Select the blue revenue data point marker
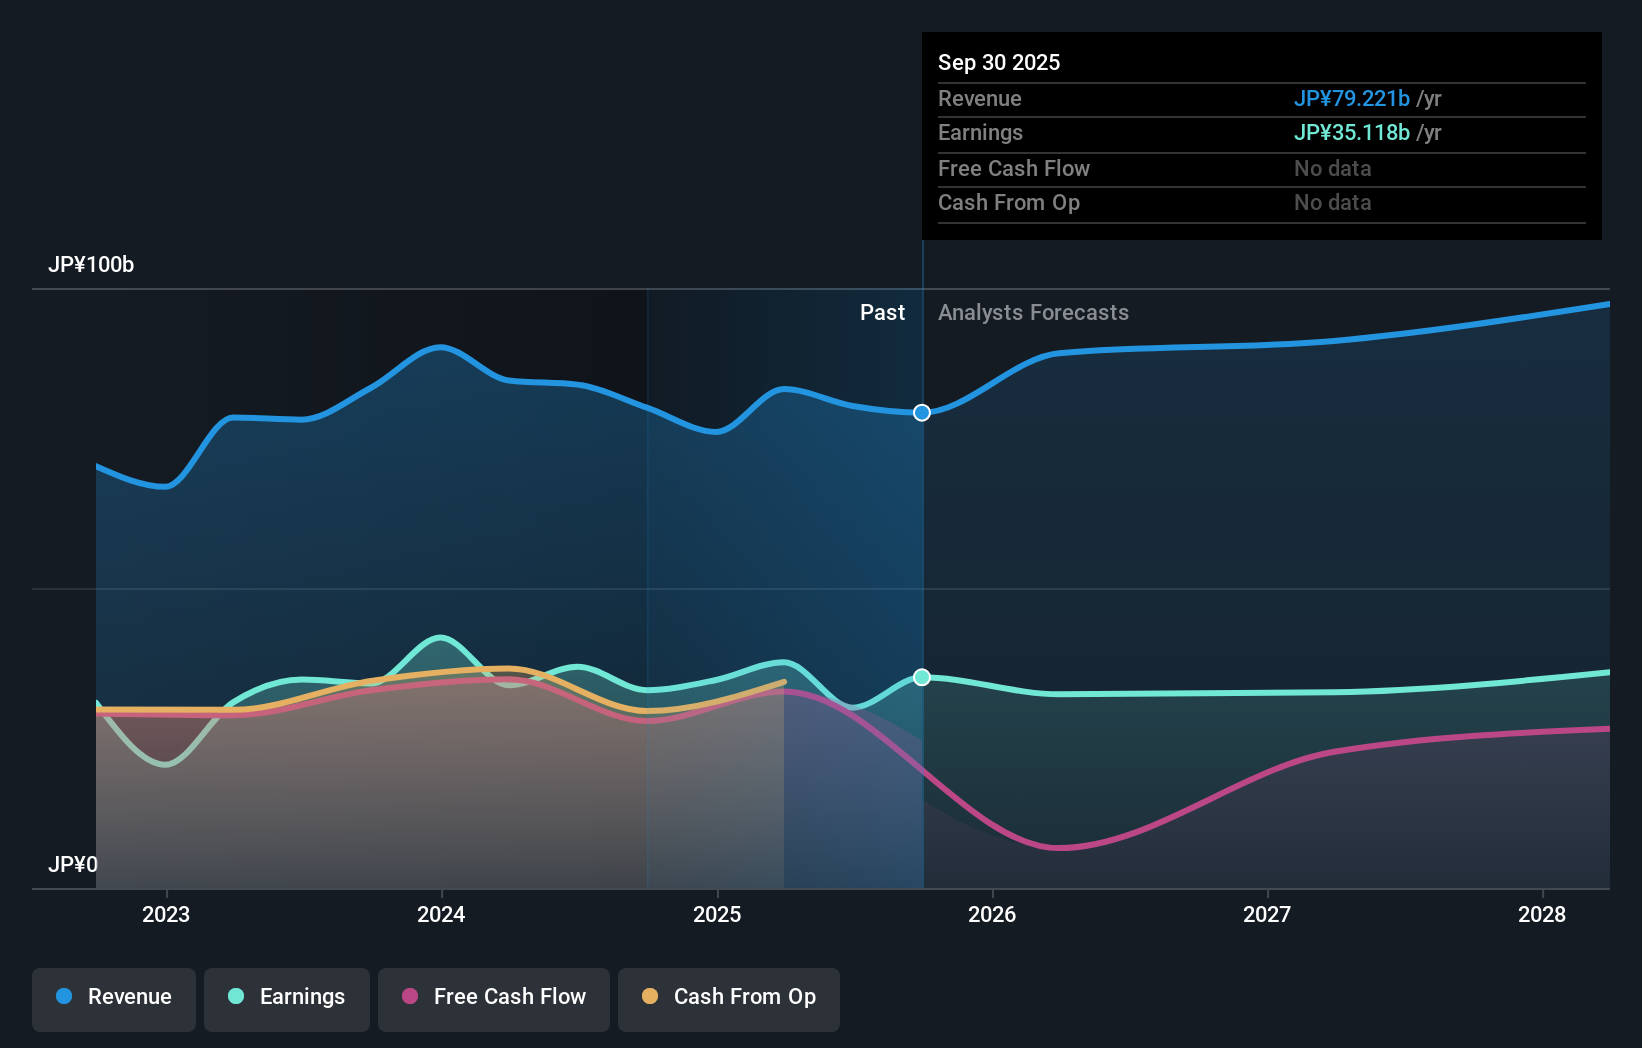 coord(921,412)
